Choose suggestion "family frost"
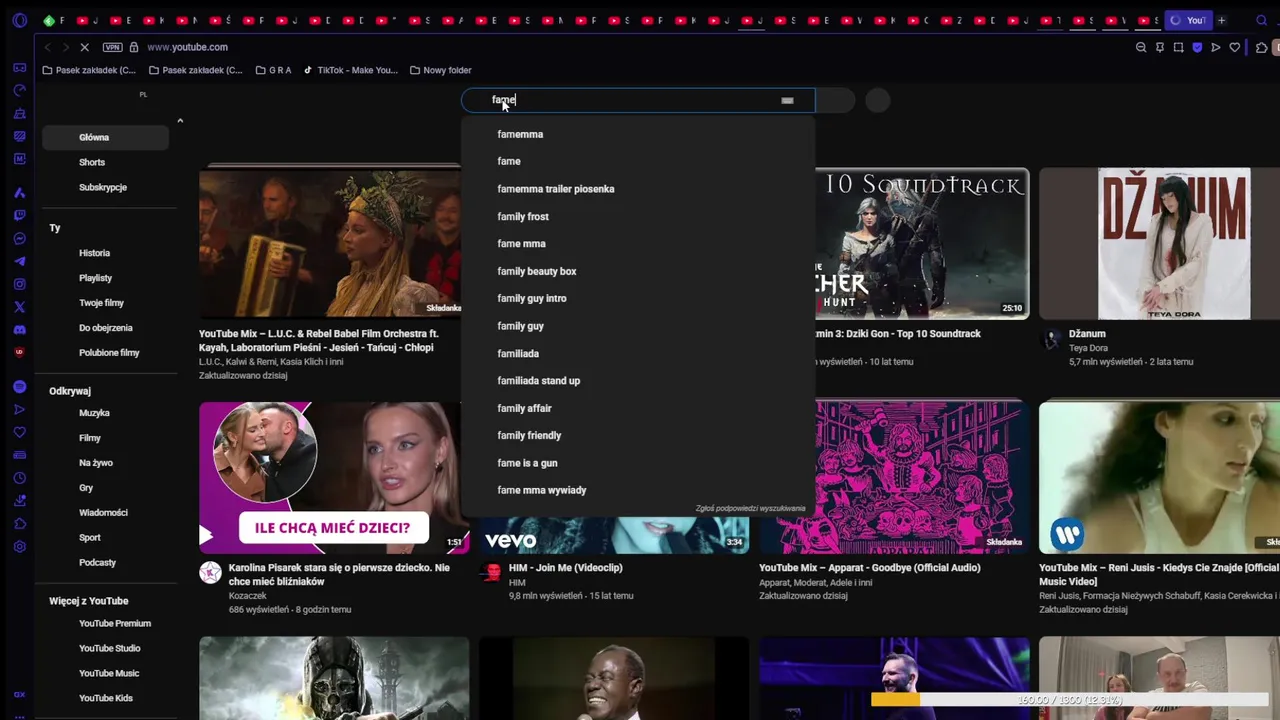This screenshot has height=720, width=1280. click(638, 216)
